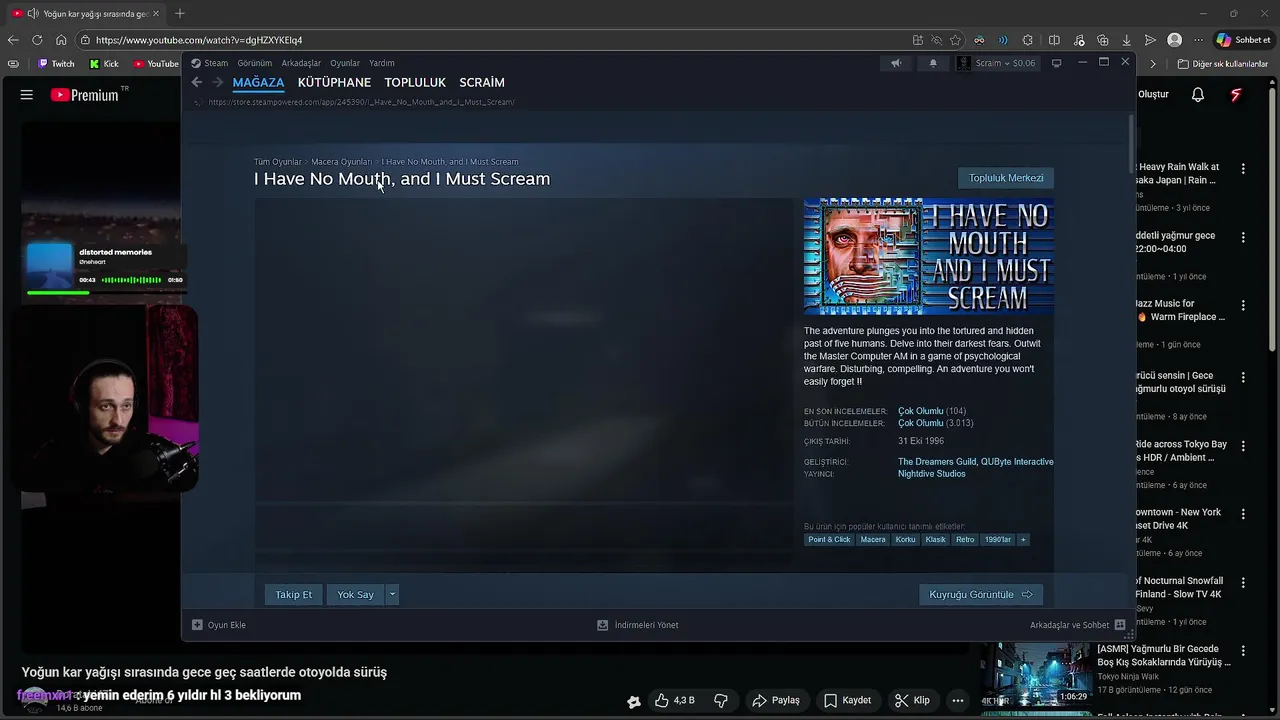This screenshot has width=1280, height=720.
Task: Open browser downloads icon
Action: (x=1126, y=40)
